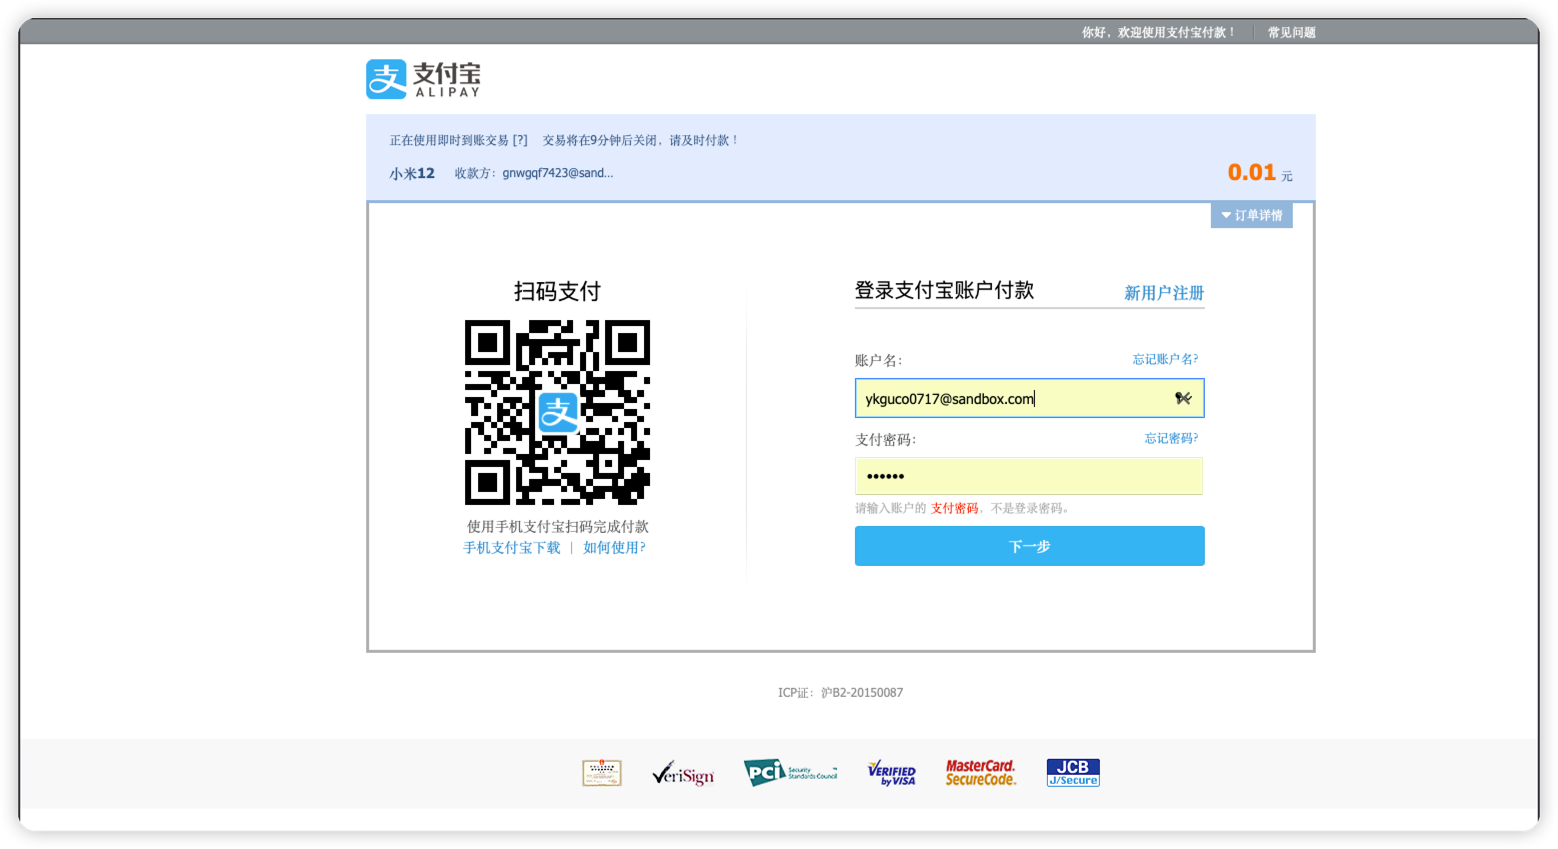Screen dimensions: 1558x849
Task: Click the 登录支付宝账户付款 heading
Action: coord(944,290)
